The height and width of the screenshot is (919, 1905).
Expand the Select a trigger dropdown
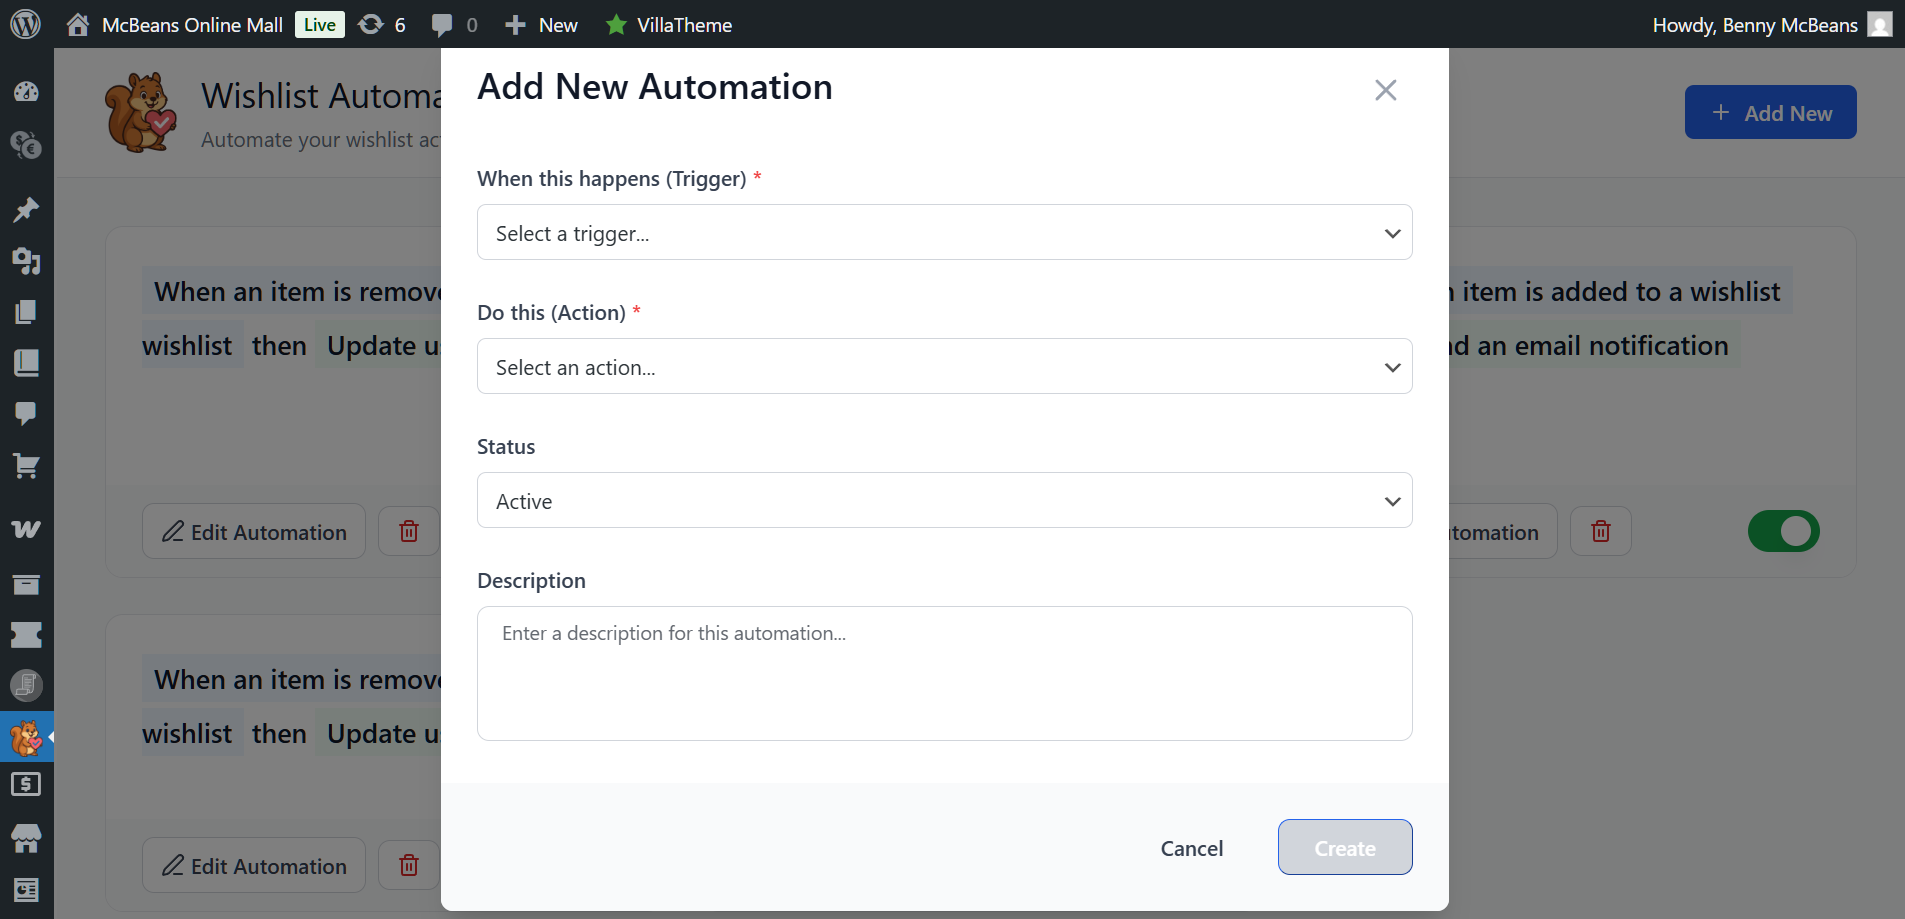pos(944,233)
